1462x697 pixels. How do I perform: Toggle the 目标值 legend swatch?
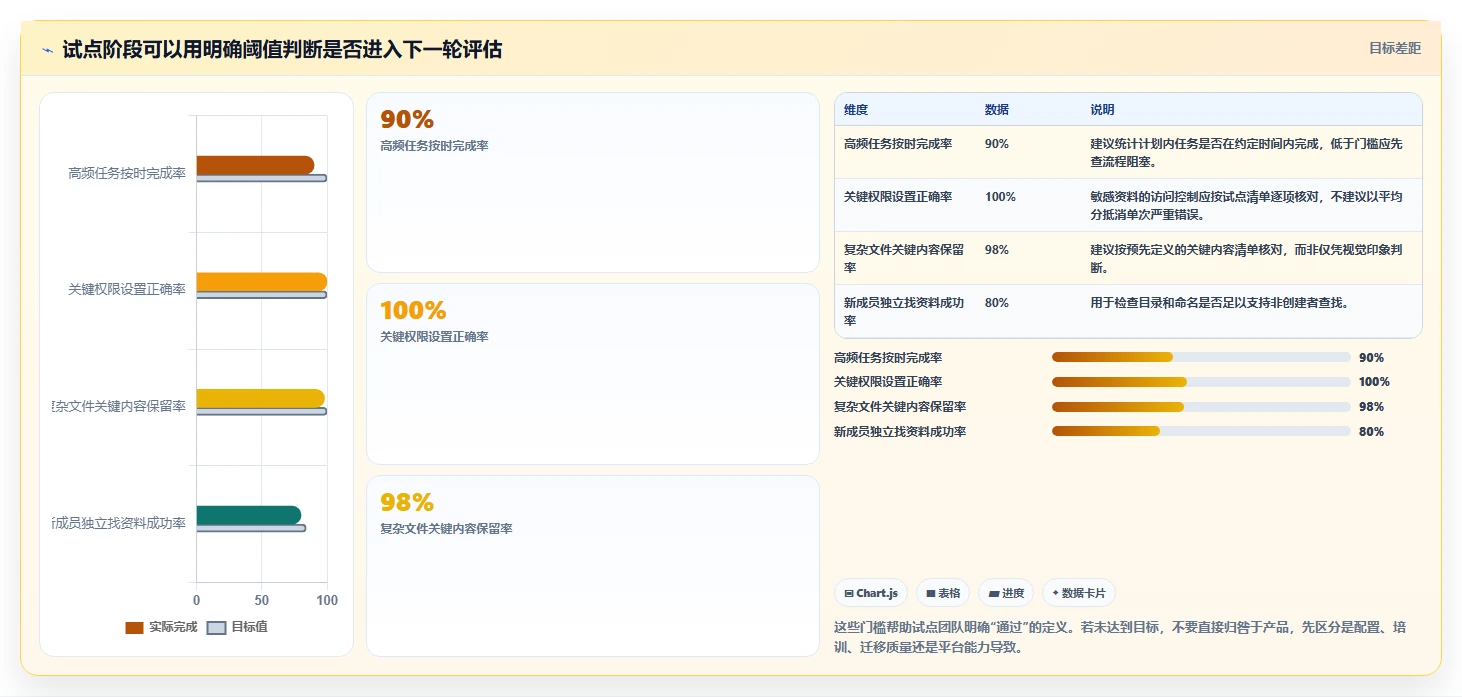(216, 627)
